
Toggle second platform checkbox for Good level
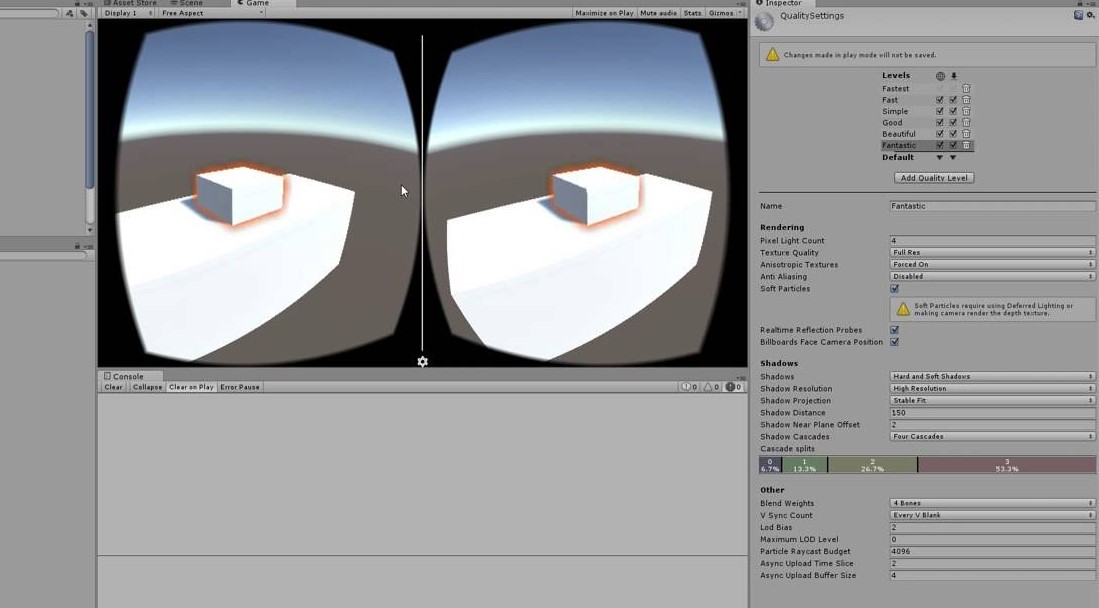click(x=953, y=122)
